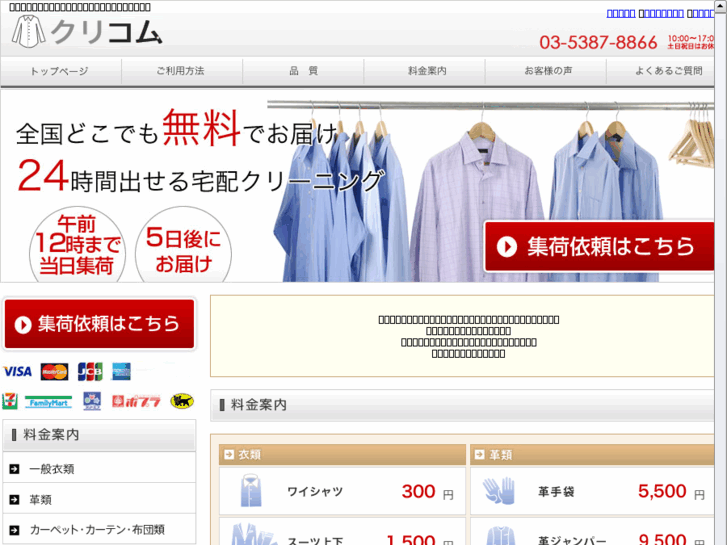Click the 革手袋 item label
Viewport: 727px width, 545px height.
click(556, 492)
